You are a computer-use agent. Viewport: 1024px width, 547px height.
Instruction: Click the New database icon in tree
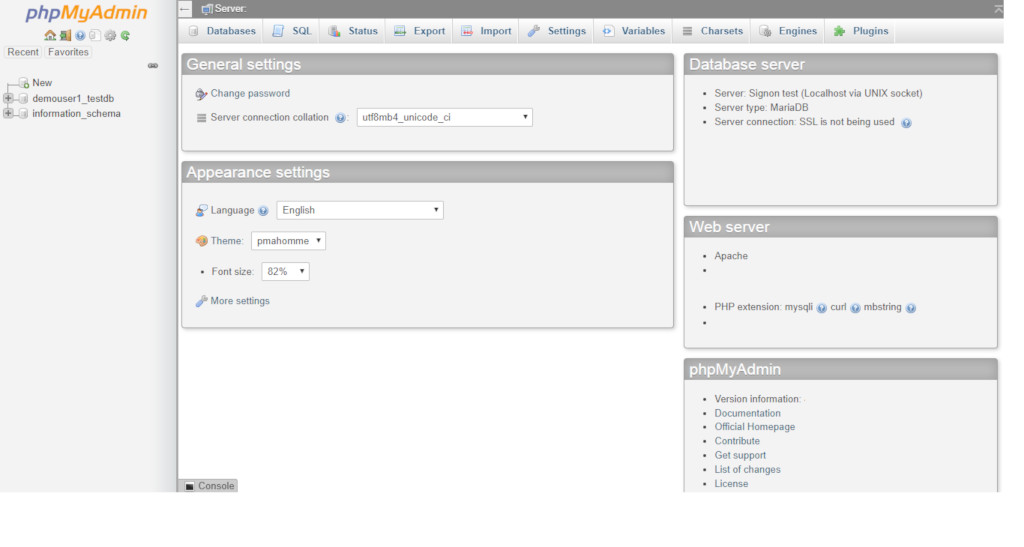pos(24,83)
